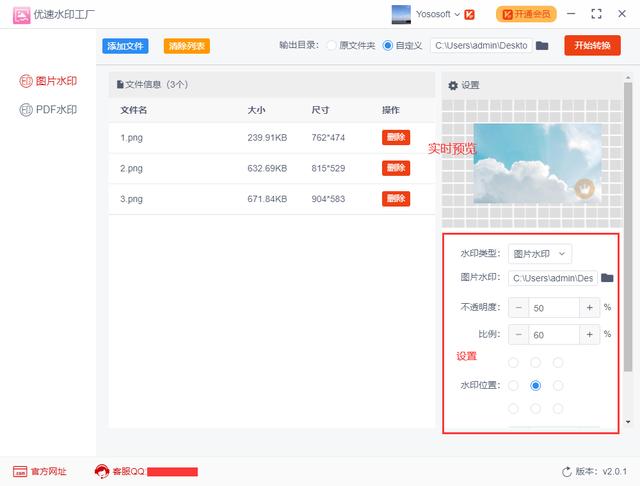Browse for watermark image folder icon
640x486 pixels.
pyautogui.click(x=607, y=278)
